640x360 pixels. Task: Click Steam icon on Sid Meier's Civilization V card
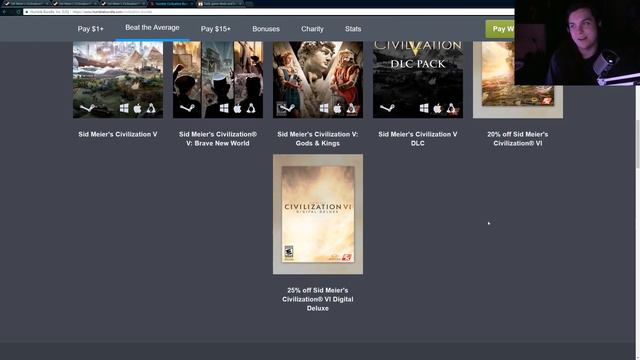tap(88, 108)
